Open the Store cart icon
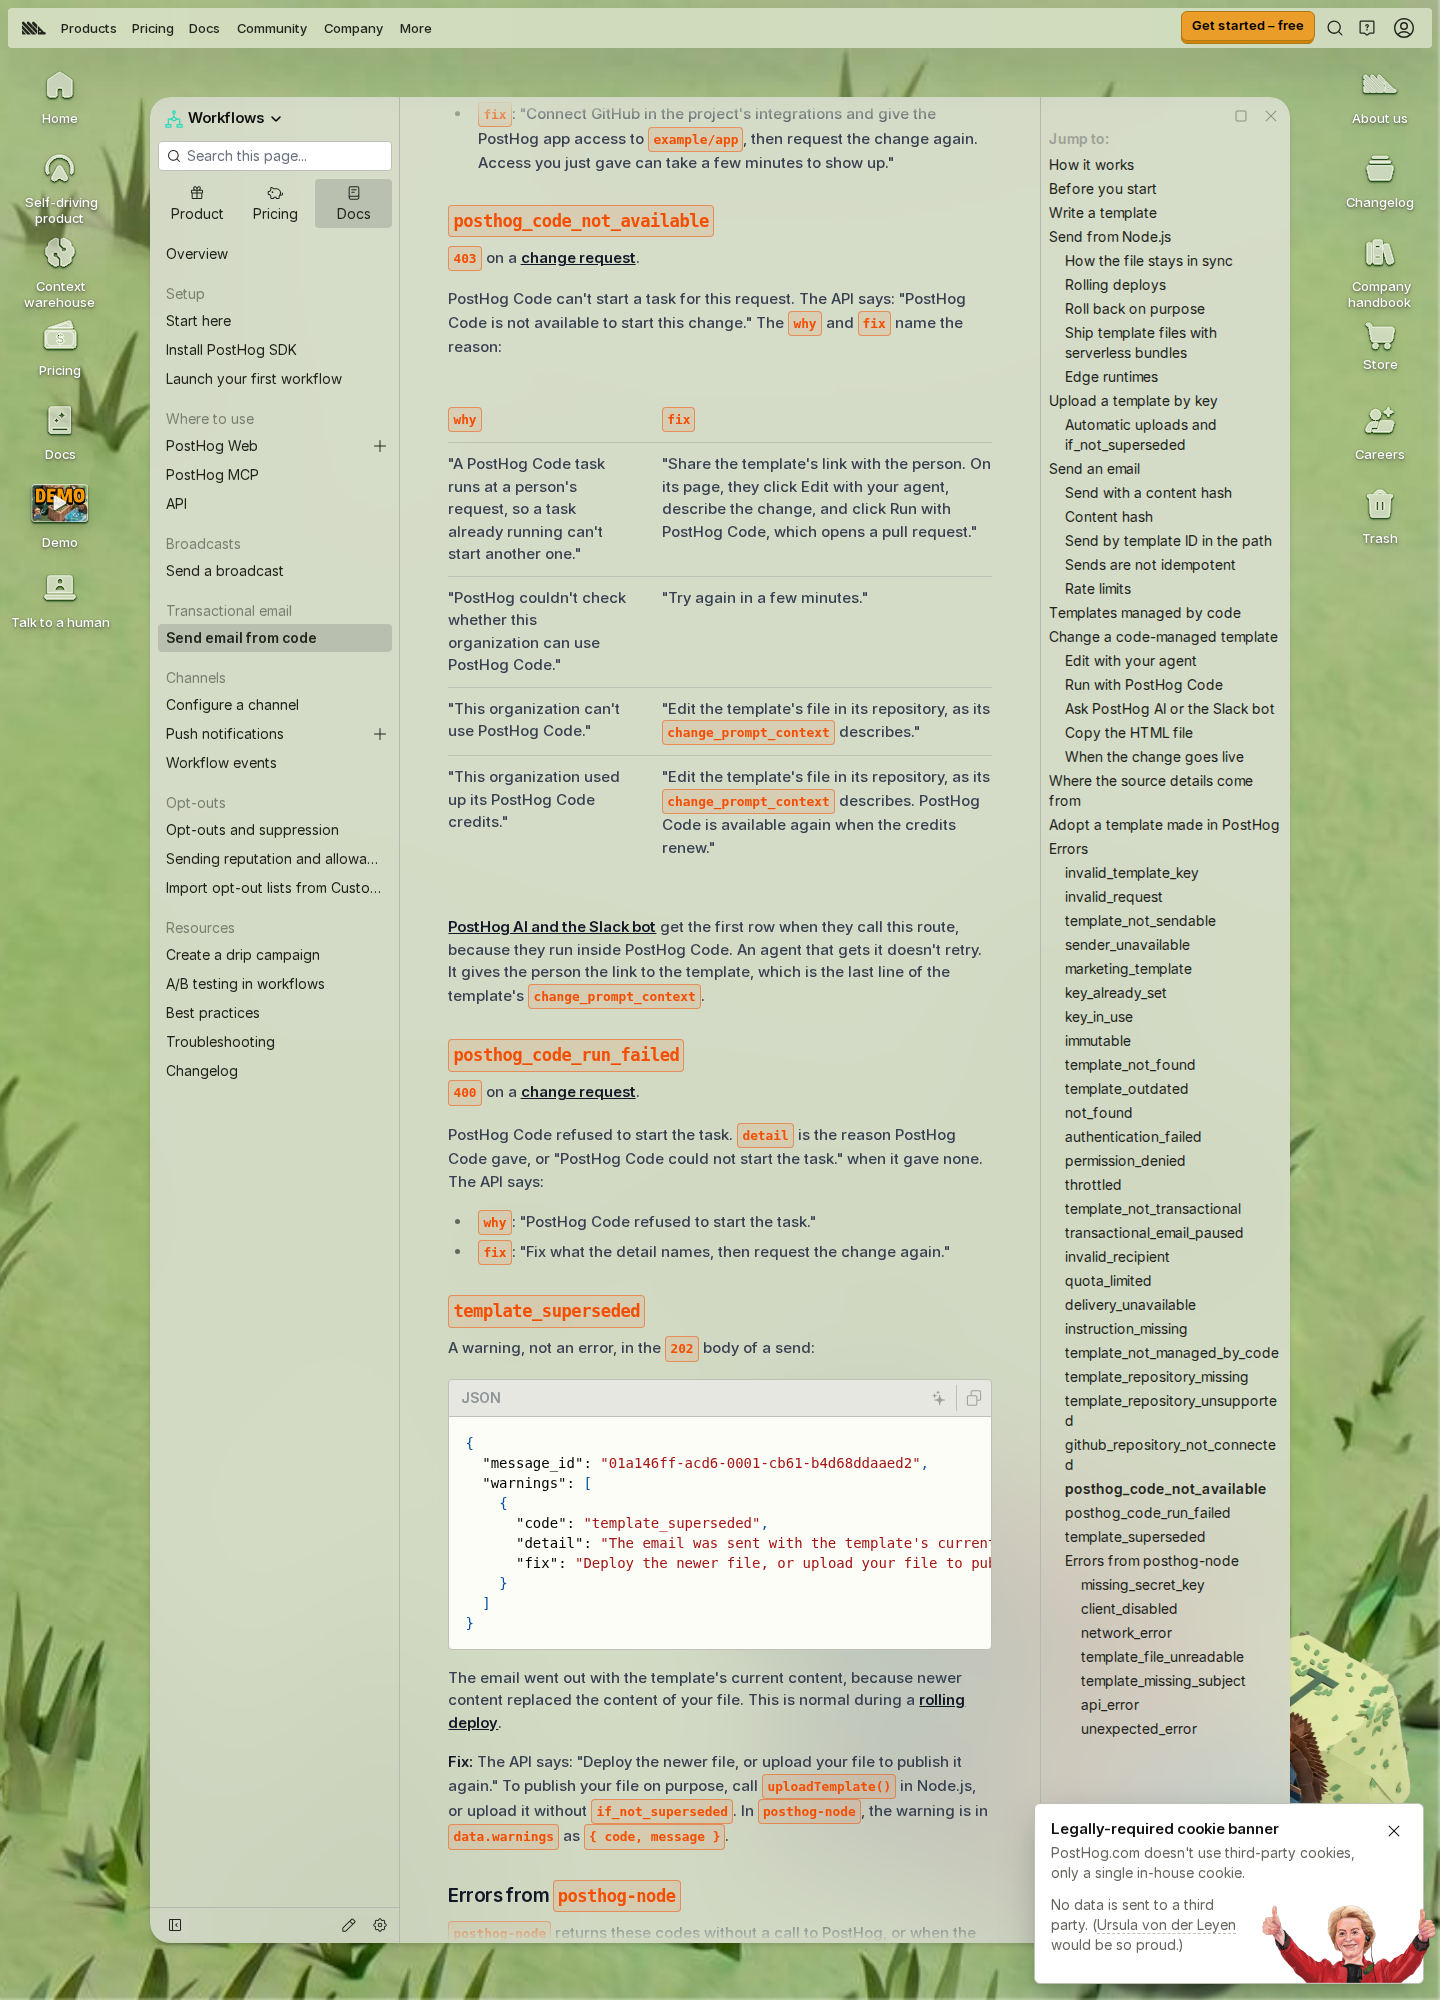1440x2000 pixels. click(x=1379, y=345)
